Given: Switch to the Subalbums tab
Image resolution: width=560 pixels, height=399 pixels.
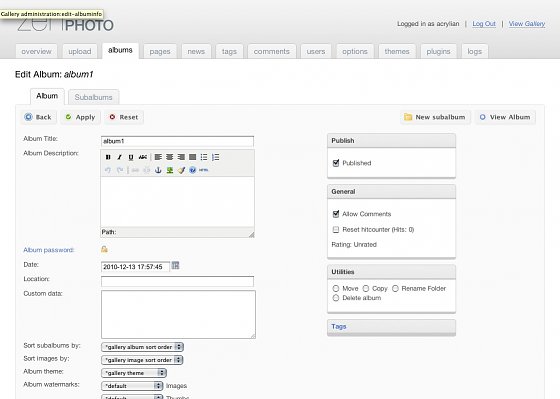Looking at the screenshot, I should (94, 97).
